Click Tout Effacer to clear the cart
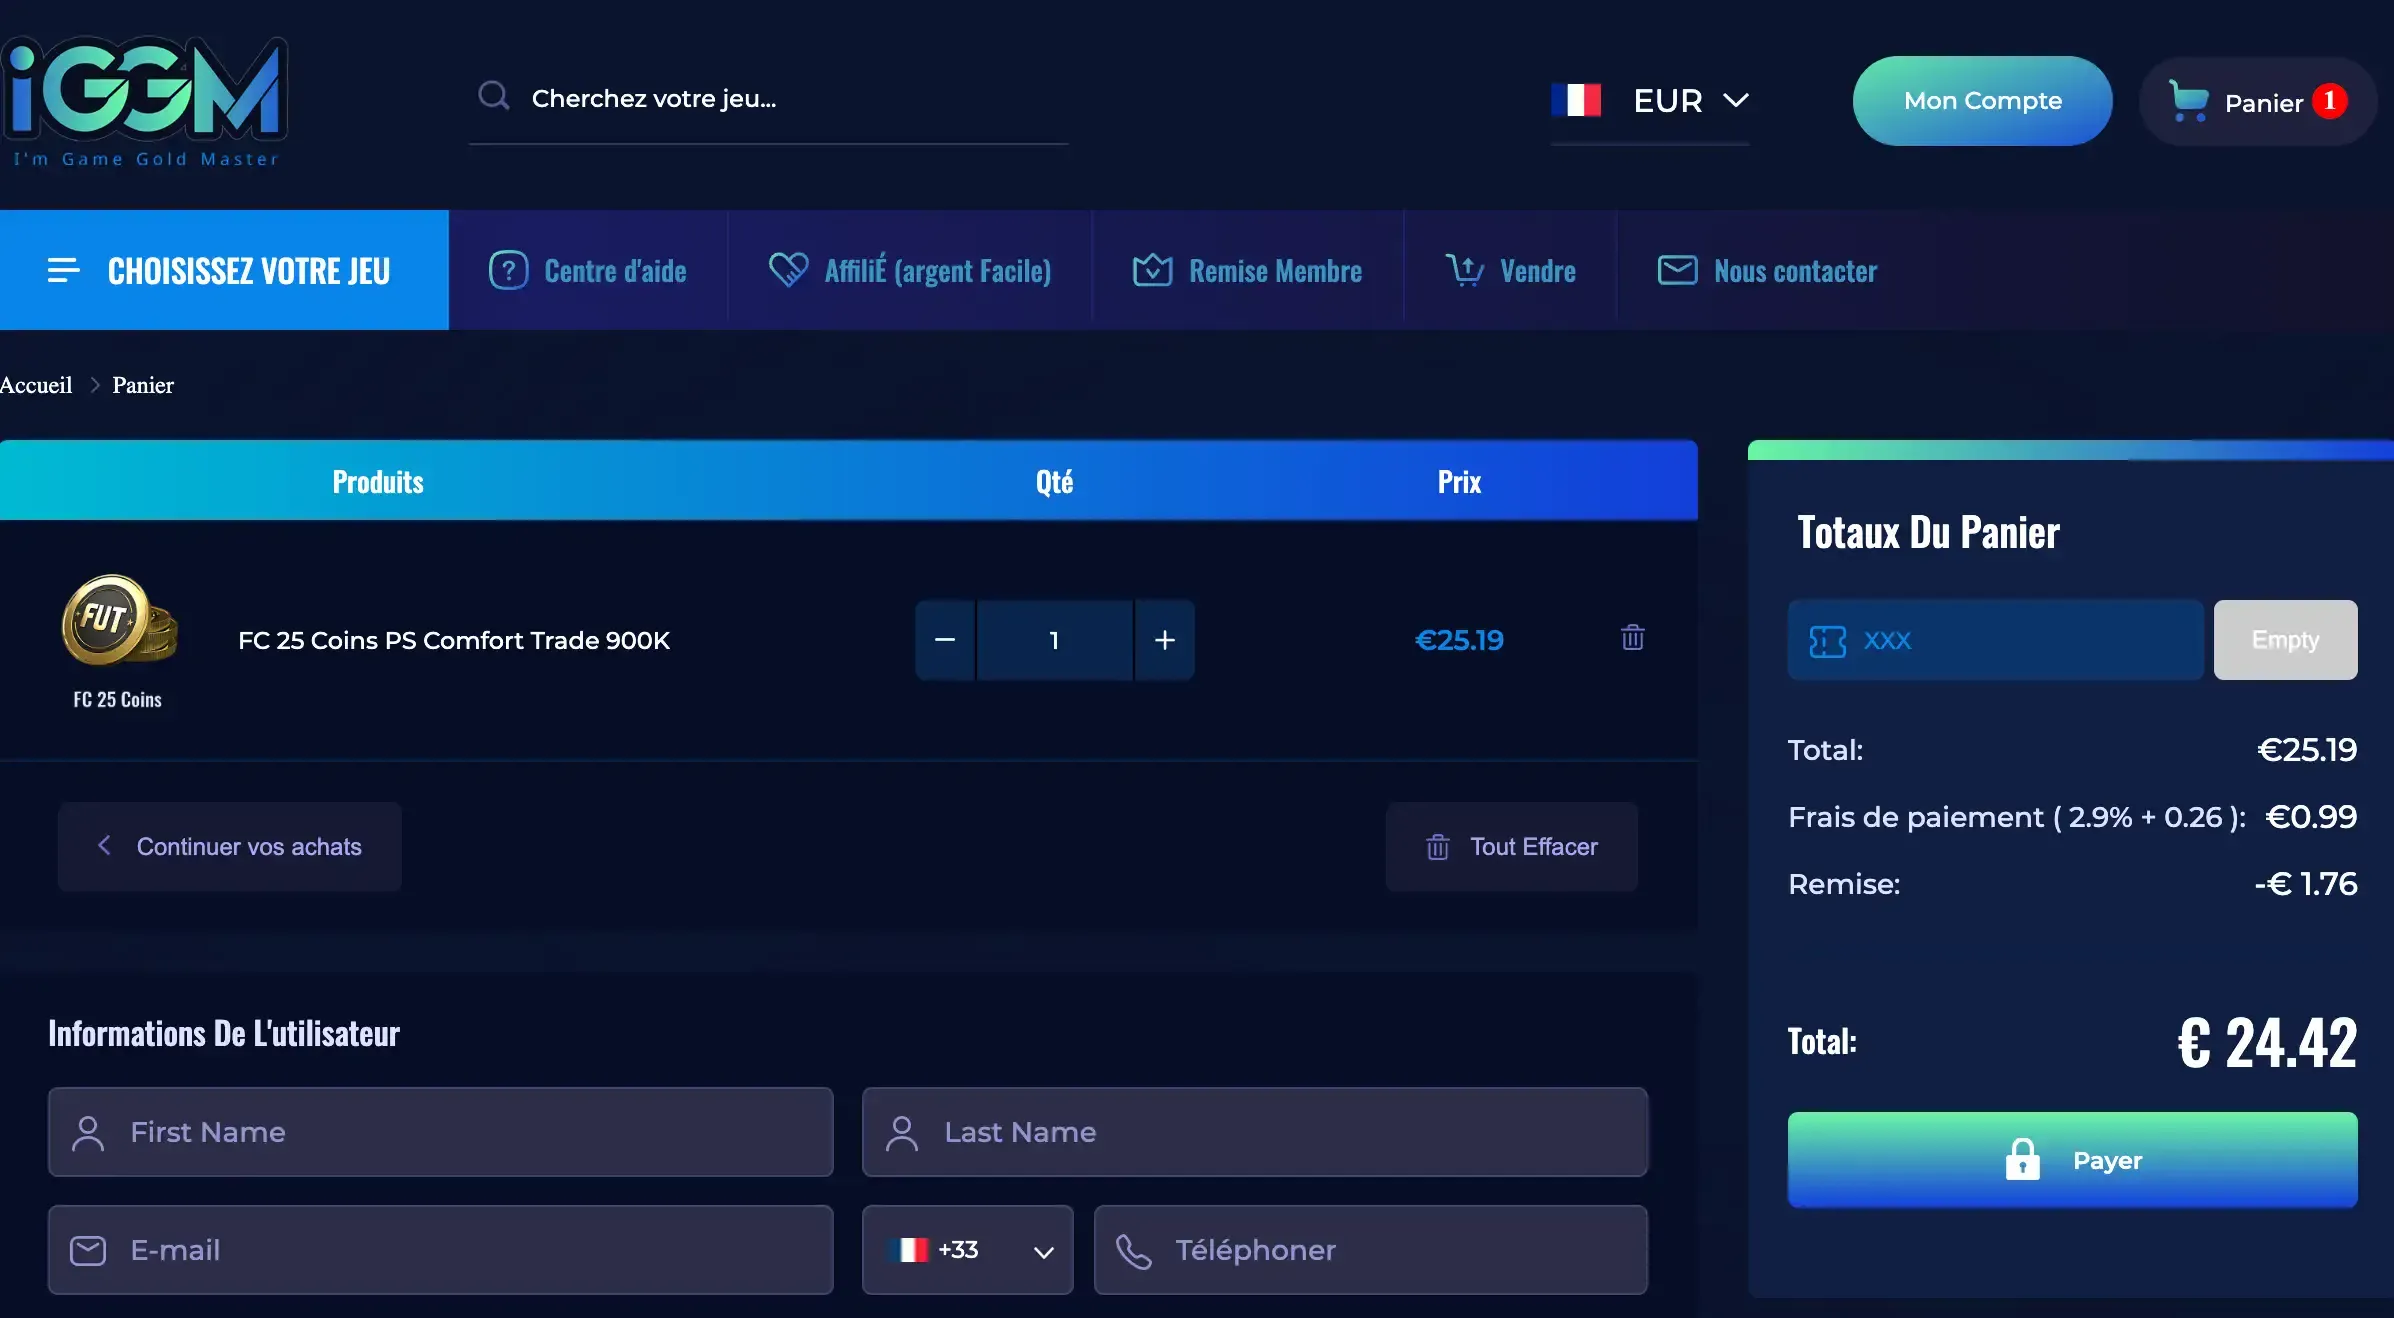The width and height of the screenshot is (2394, 1318). click(x=1512, y=847)
